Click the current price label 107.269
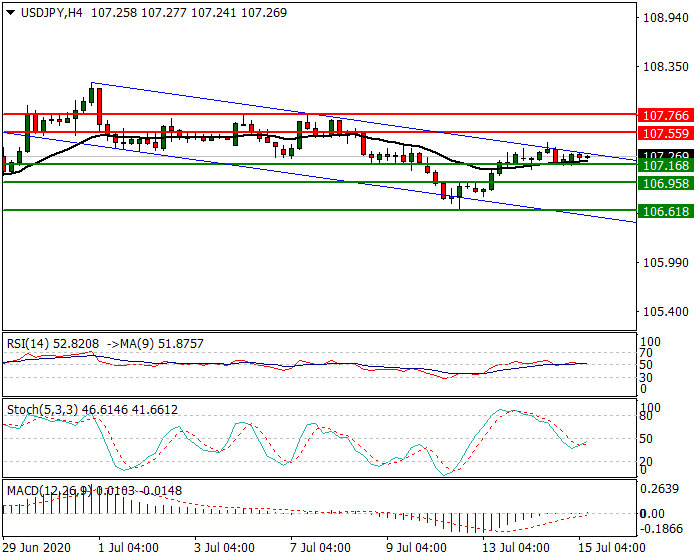This screenshot has width=700, height=560. click(666, 155)
